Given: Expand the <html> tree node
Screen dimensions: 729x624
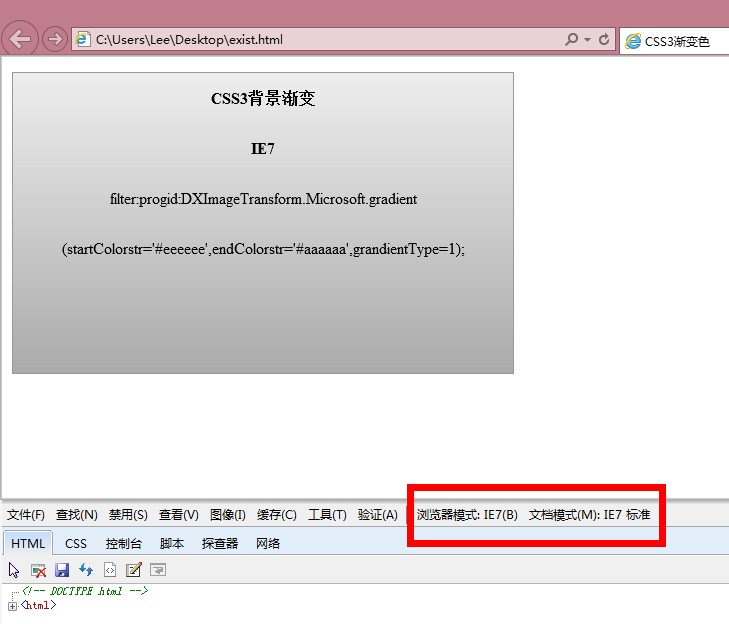Looking at the screenshot, I should (13, 606).
